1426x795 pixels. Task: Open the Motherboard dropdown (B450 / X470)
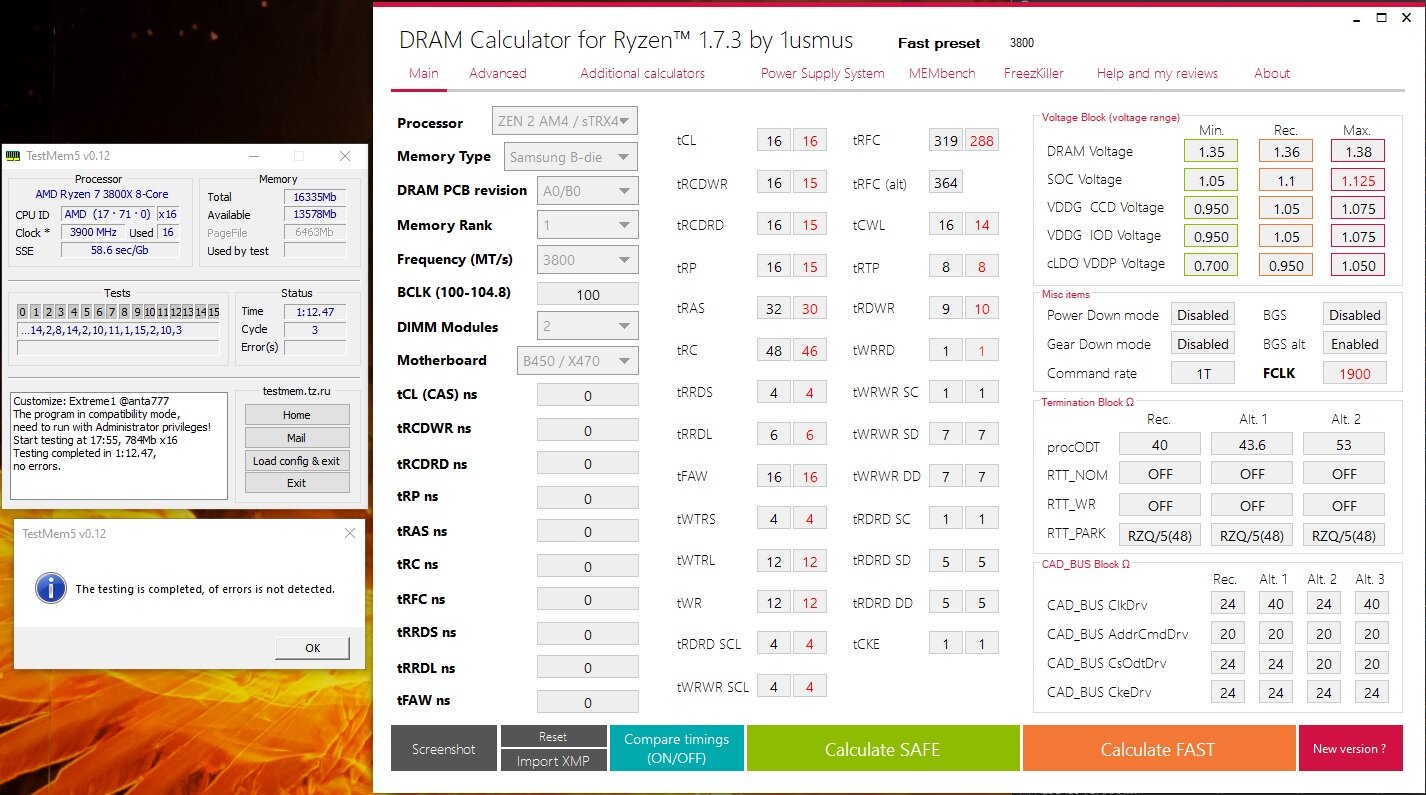coord(578,360)
